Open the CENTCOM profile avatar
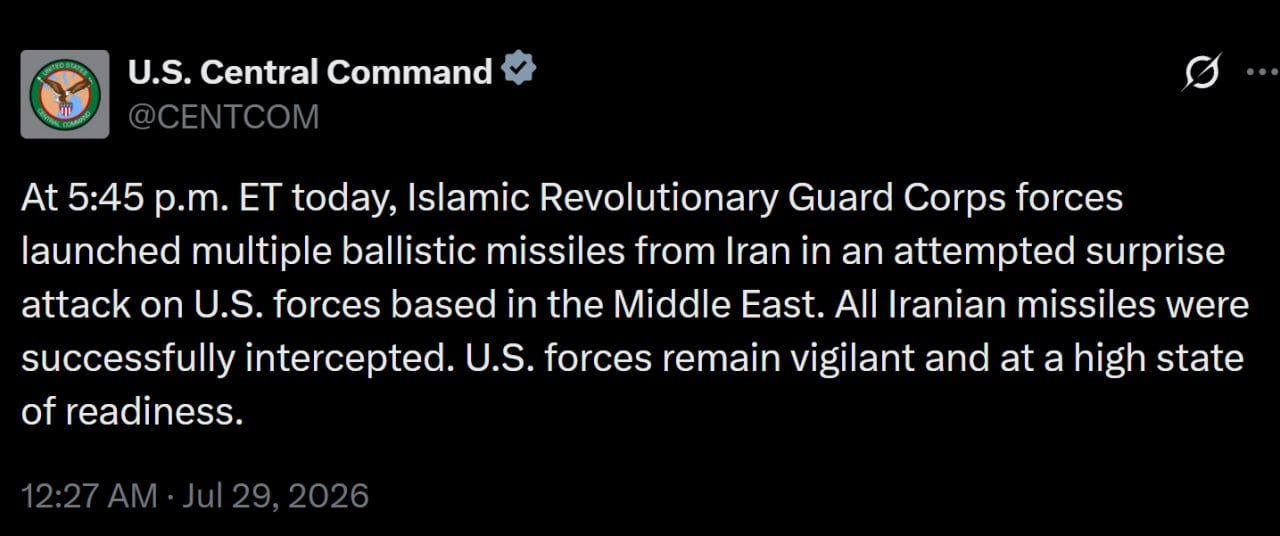The width and height of the screenshot is (1280, 536). click(65, 94)
